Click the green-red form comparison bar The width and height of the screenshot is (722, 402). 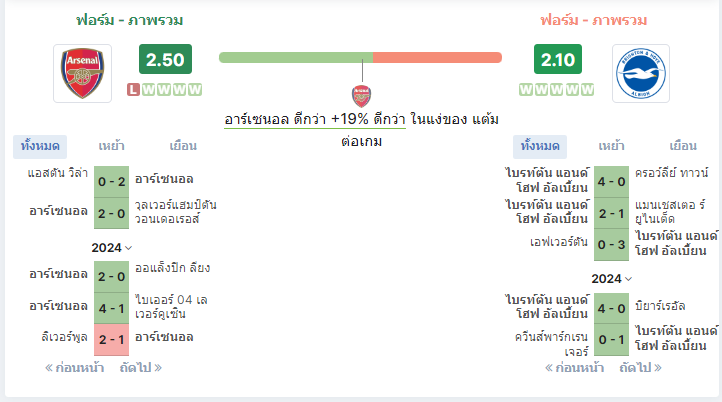[361, 58]
